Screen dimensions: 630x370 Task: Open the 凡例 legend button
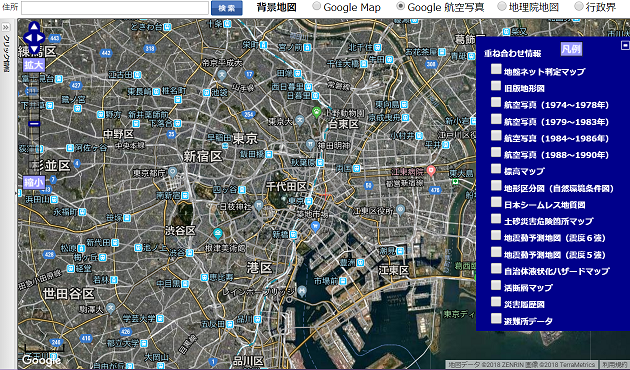point(571,49)
